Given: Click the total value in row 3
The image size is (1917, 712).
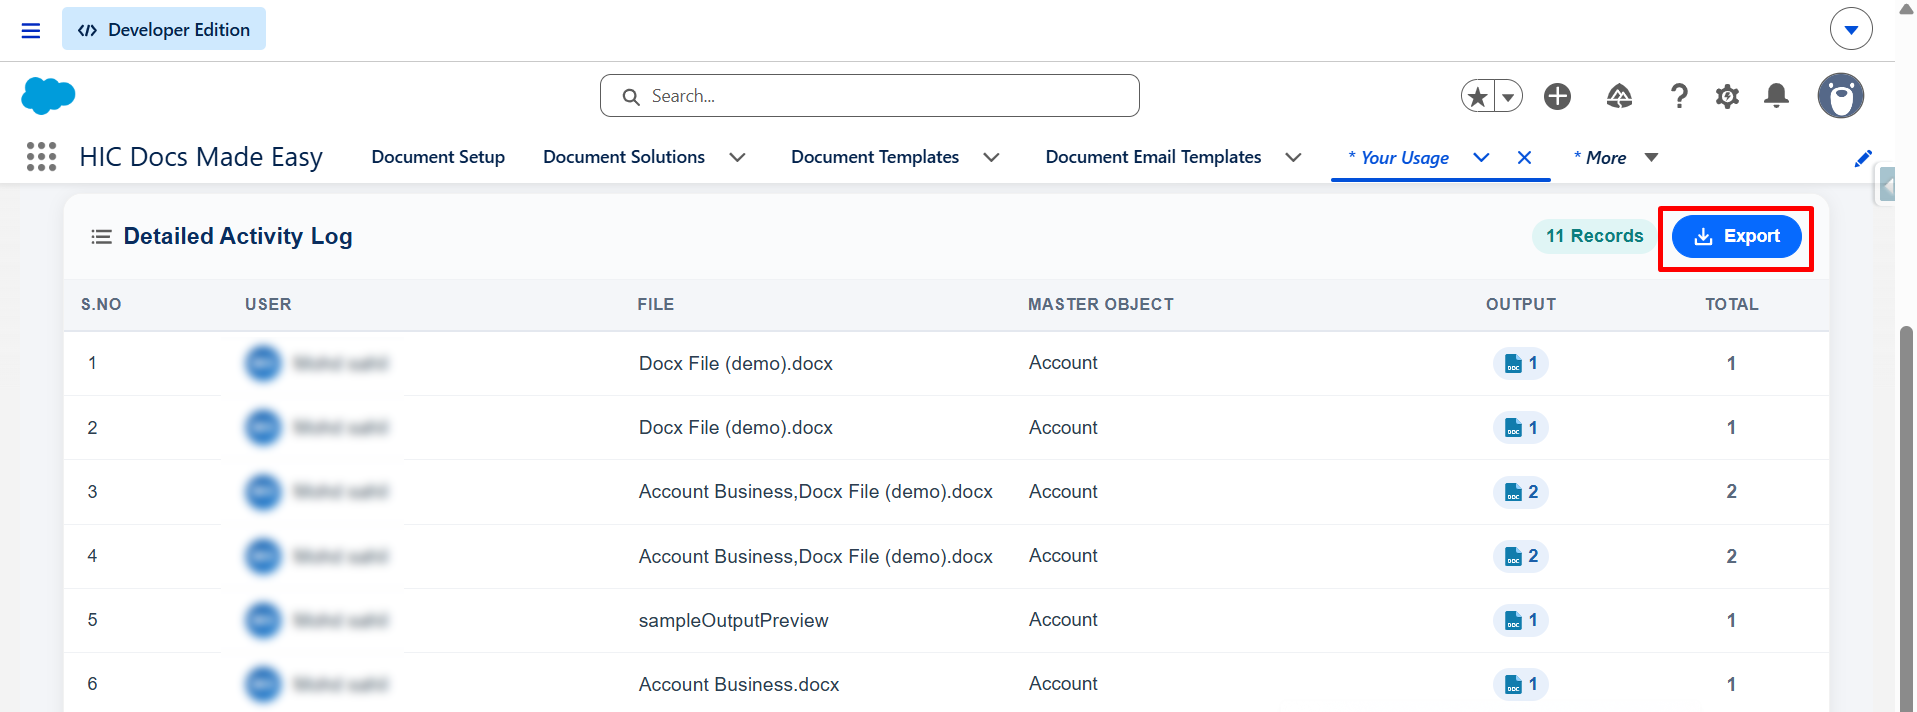Looking at the screenshot, I should coord(1732,492).
